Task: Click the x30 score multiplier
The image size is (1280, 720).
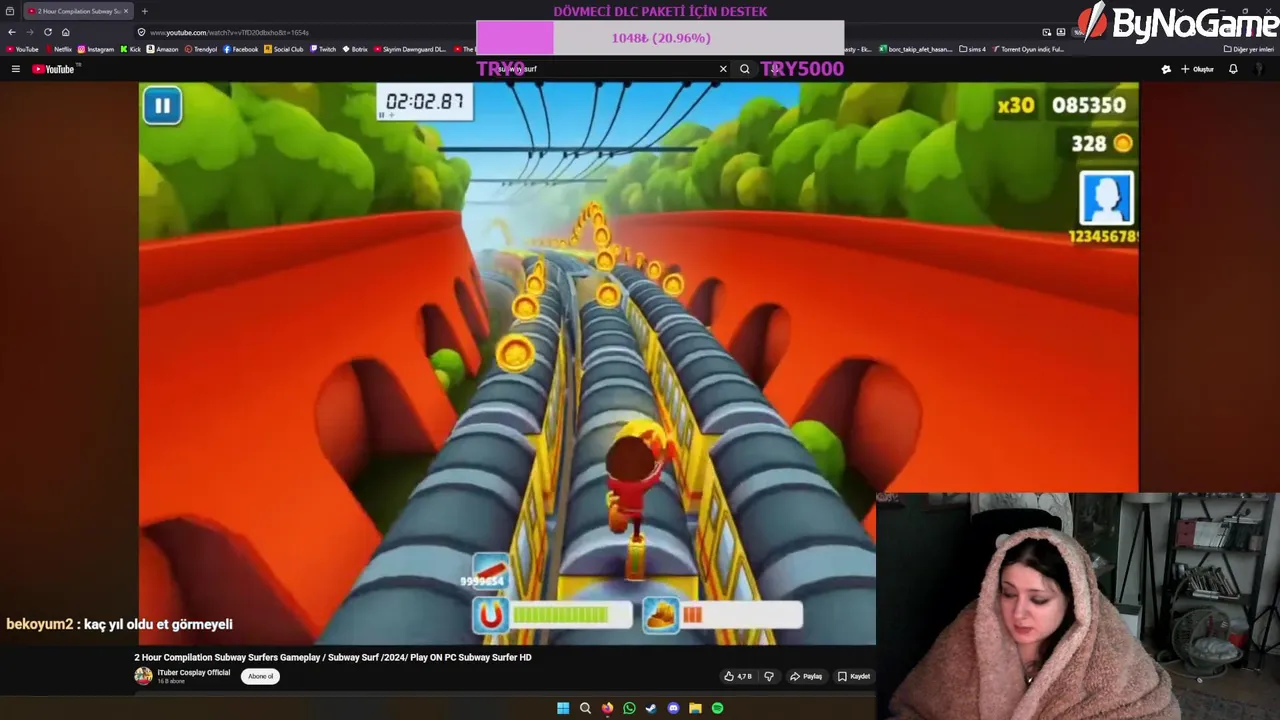Action: pyautogui.click(x=1015, y=105)
